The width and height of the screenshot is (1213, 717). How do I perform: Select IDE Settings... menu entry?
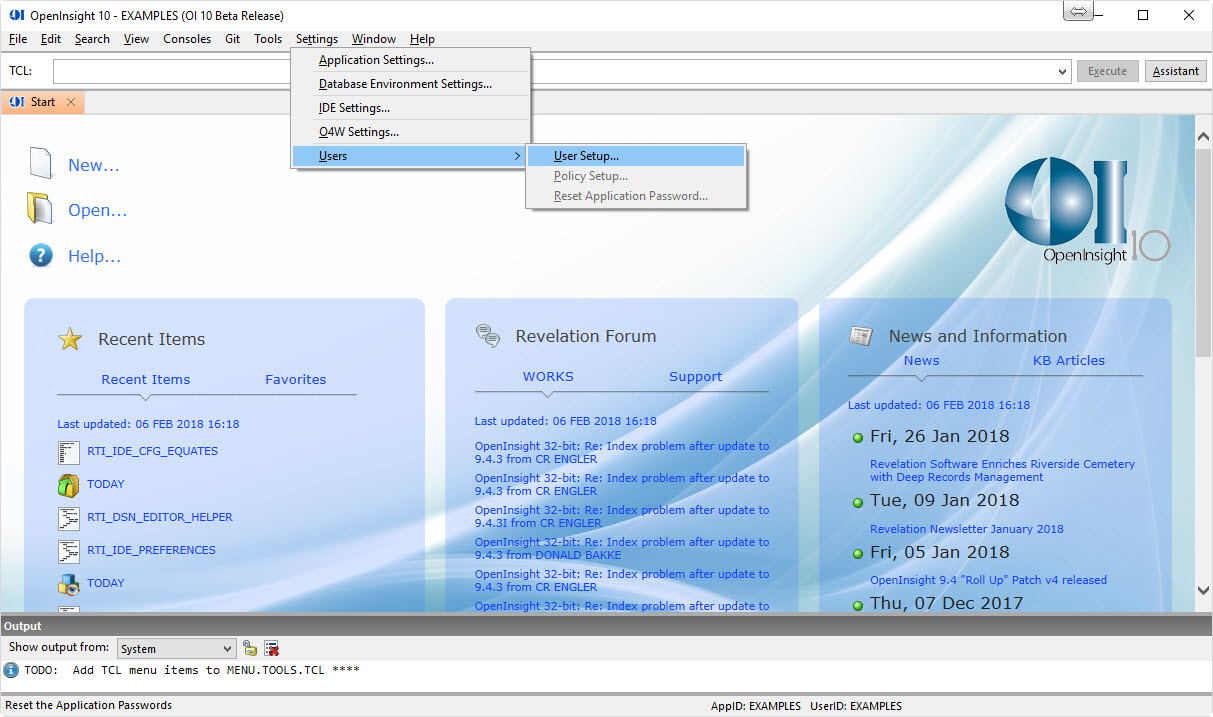click(411, 108)
